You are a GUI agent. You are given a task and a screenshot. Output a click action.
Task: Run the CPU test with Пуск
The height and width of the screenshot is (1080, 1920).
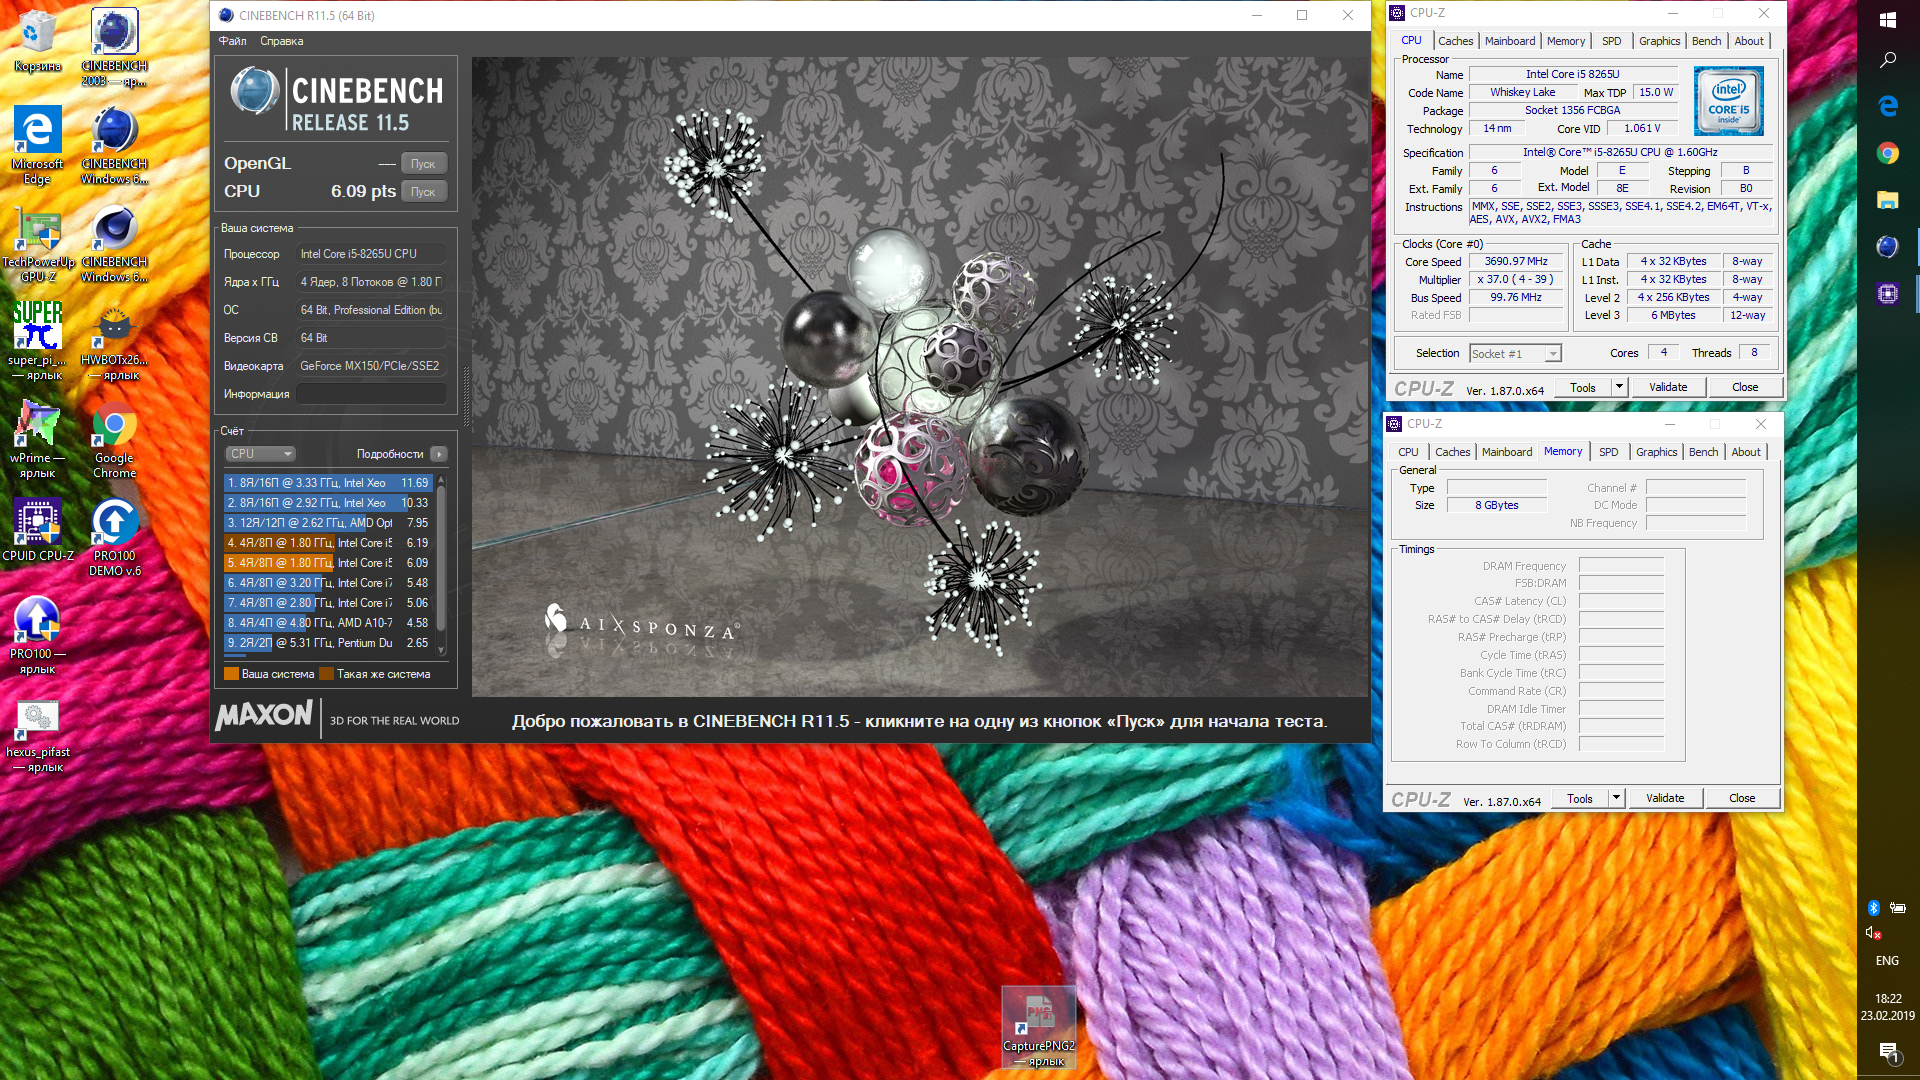pyautogui.click(x=423, y=192)
